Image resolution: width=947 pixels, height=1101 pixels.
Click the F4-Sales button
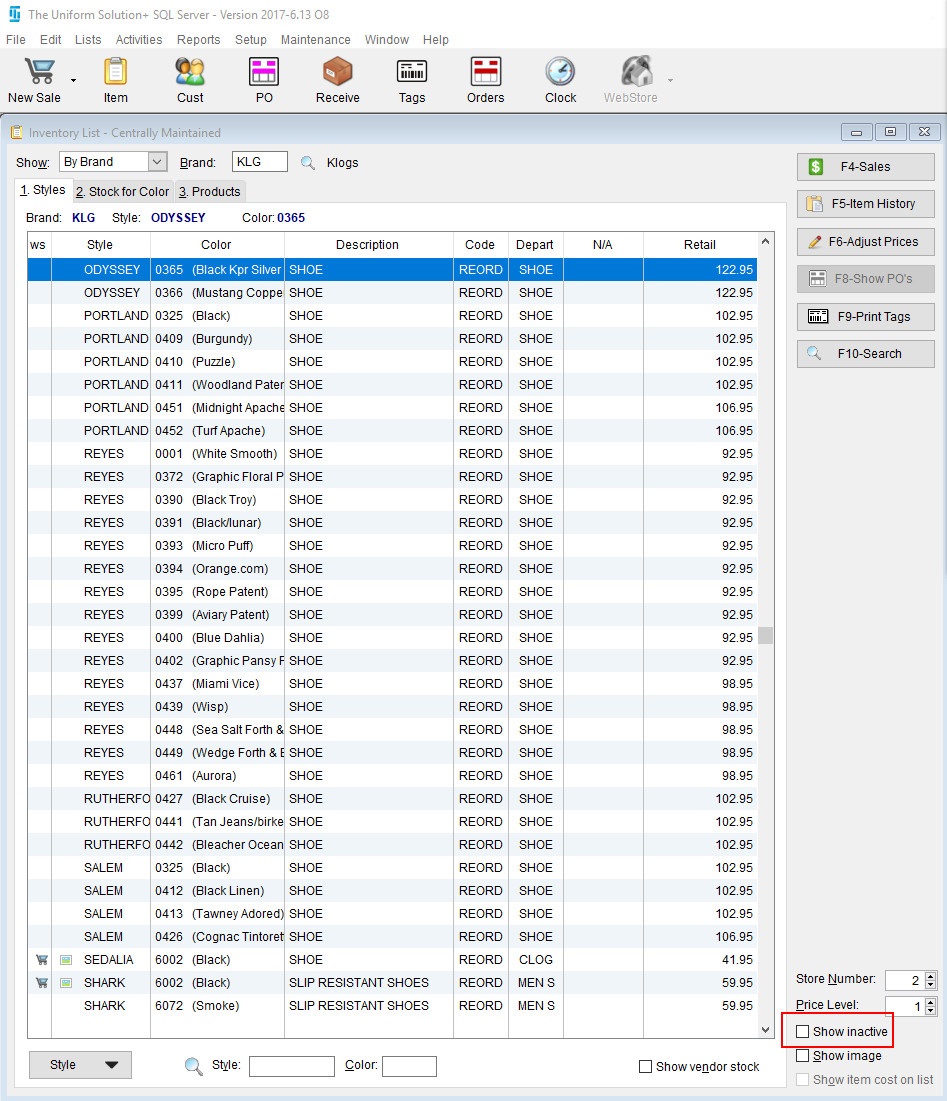pyautogui.click(x=865, y=166)
